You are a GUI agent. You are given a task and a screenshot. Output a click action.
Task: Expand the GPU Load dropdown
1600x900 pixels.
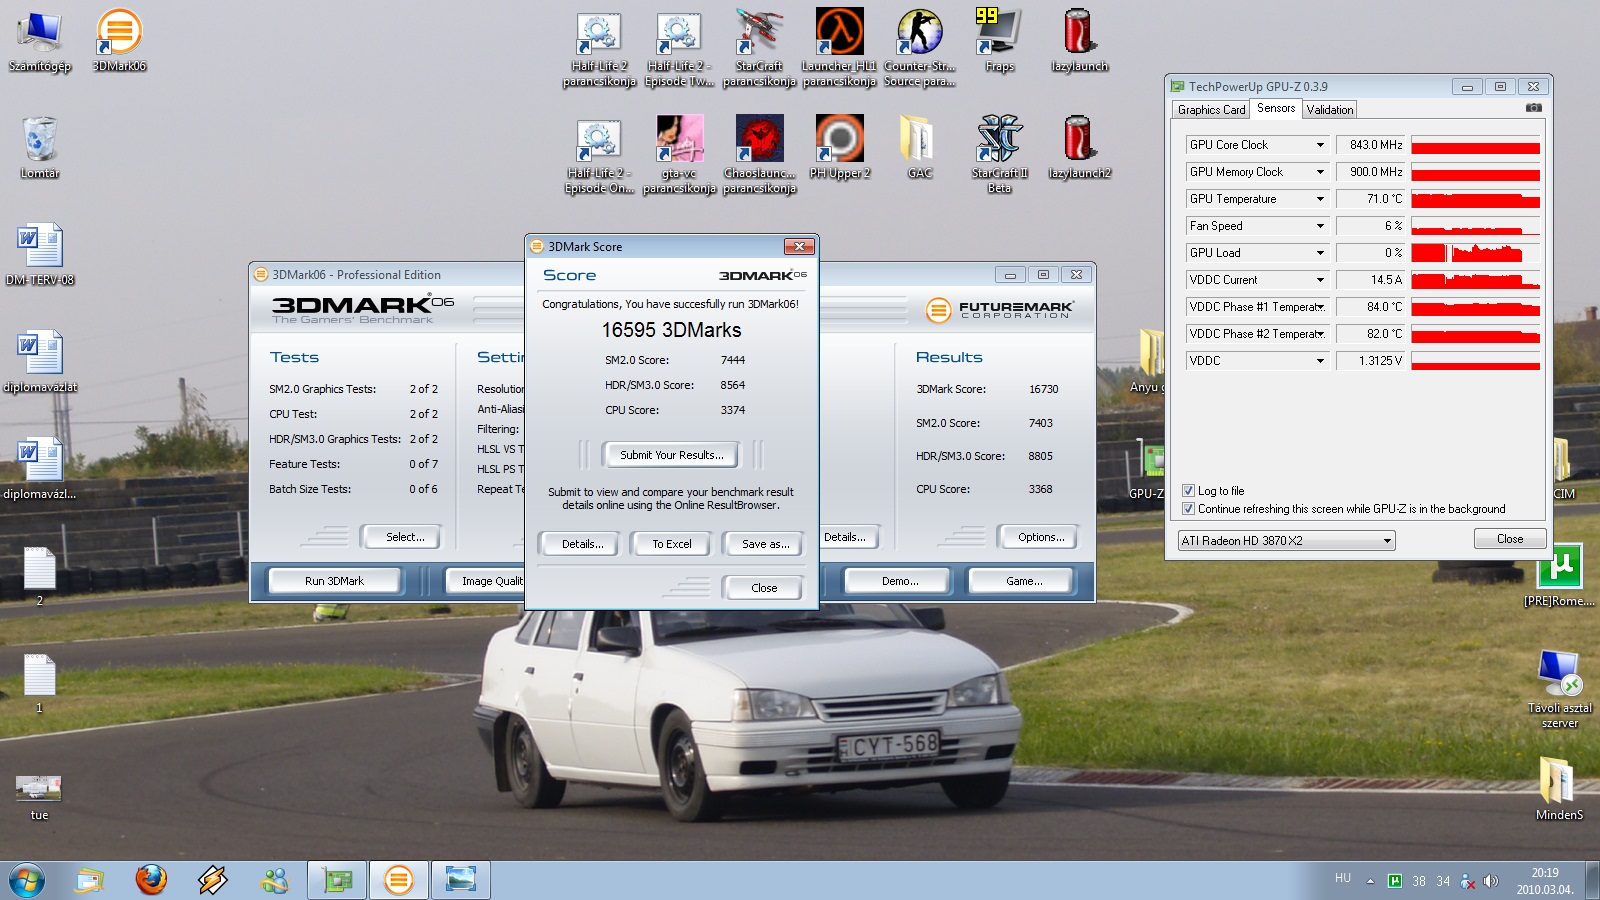tap(1320, 253)
